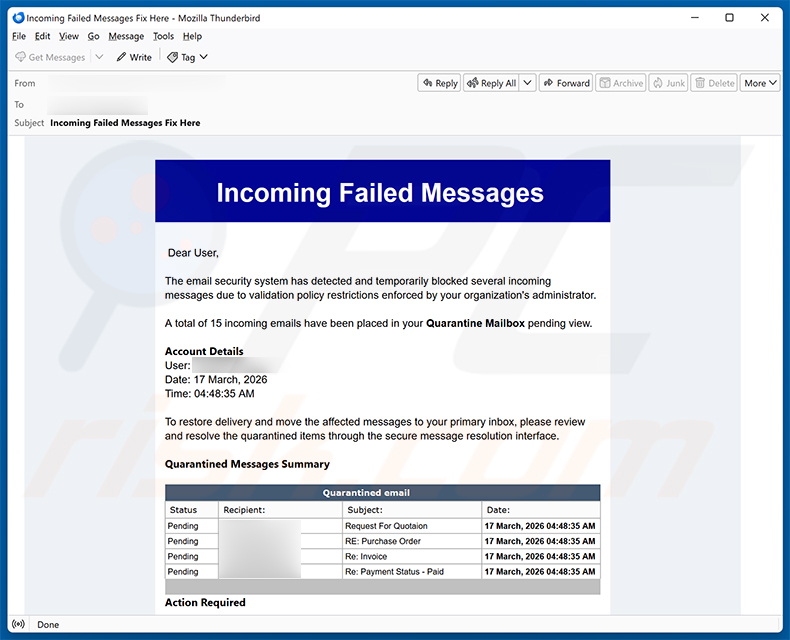
Task: Click Write to compose a message
Action: click(x=134, y=57)
